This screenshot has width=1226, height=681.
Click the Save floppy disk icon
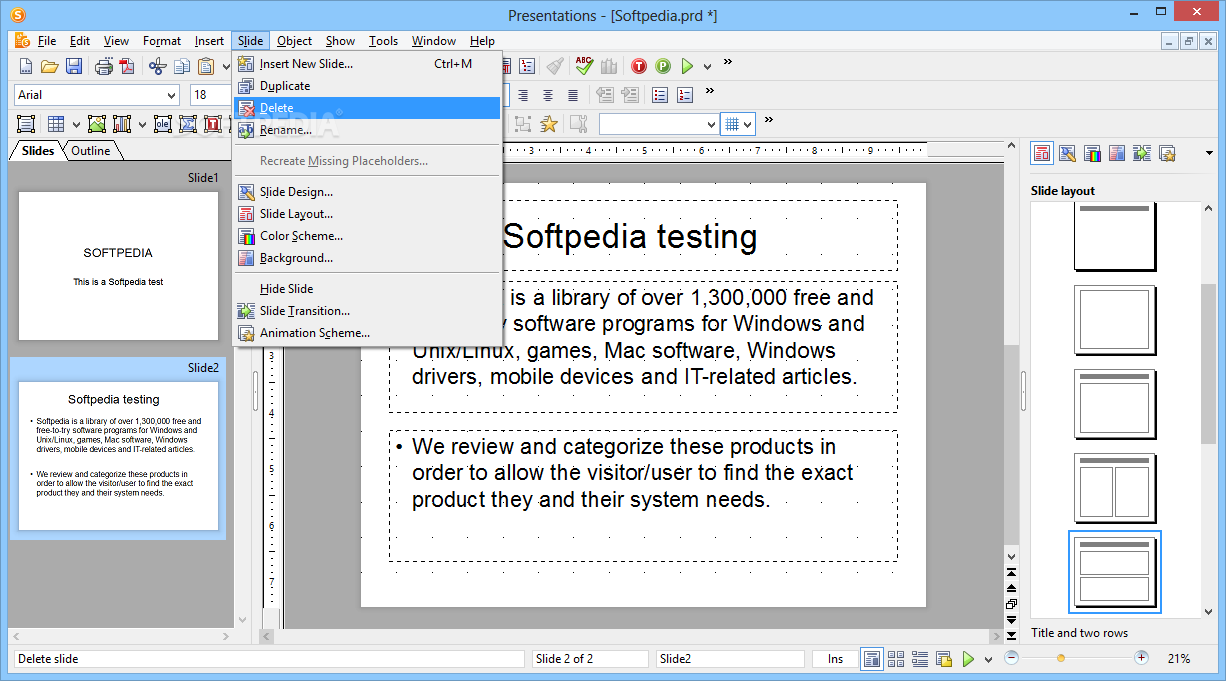point(74,66)
